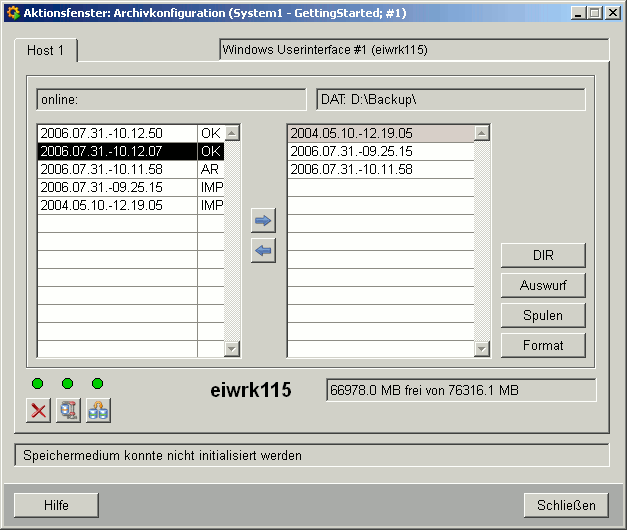Select backup entry 2004.05.10.-12.19.05

point(380,133)
